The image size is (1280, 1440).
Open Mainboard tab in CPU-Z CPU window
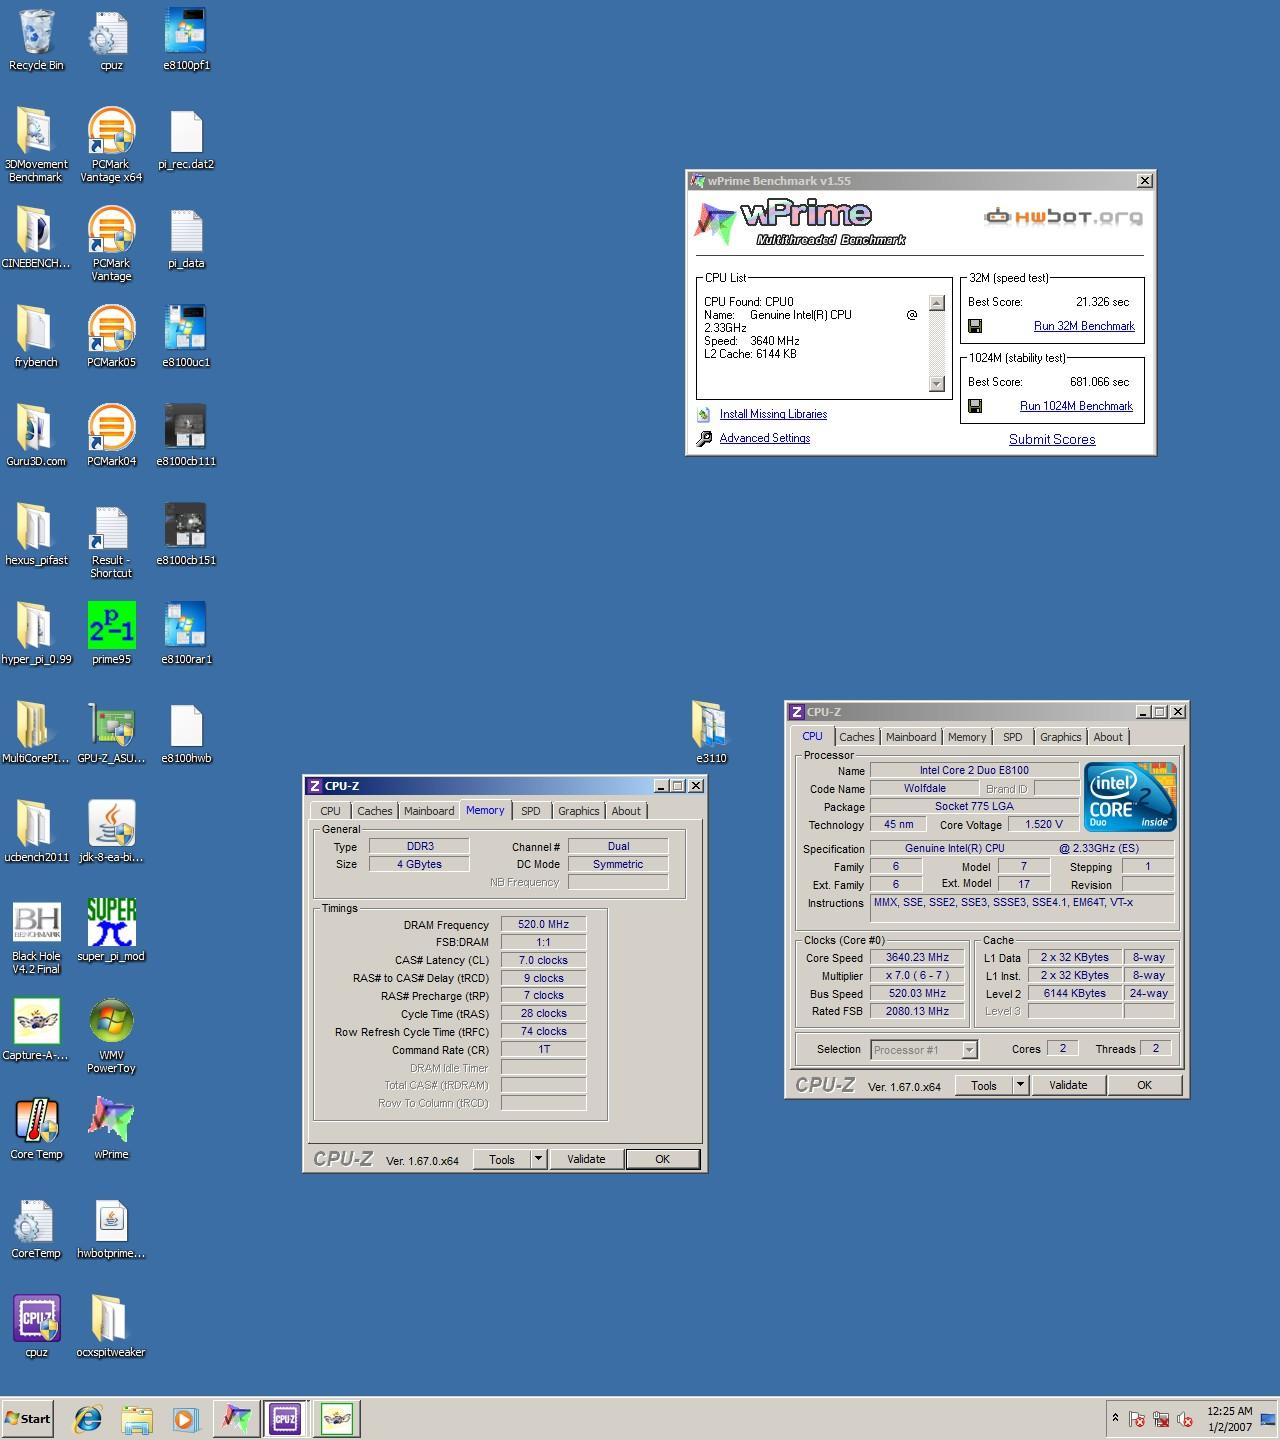911,737
